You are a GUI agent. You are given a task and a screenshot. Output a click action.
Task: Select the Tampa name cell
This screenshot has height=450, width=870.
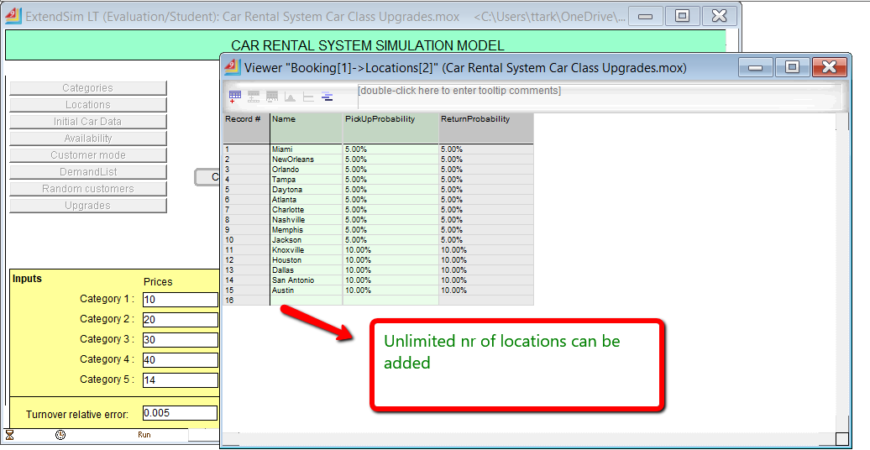pyautogui.click(x=306, y=179)
